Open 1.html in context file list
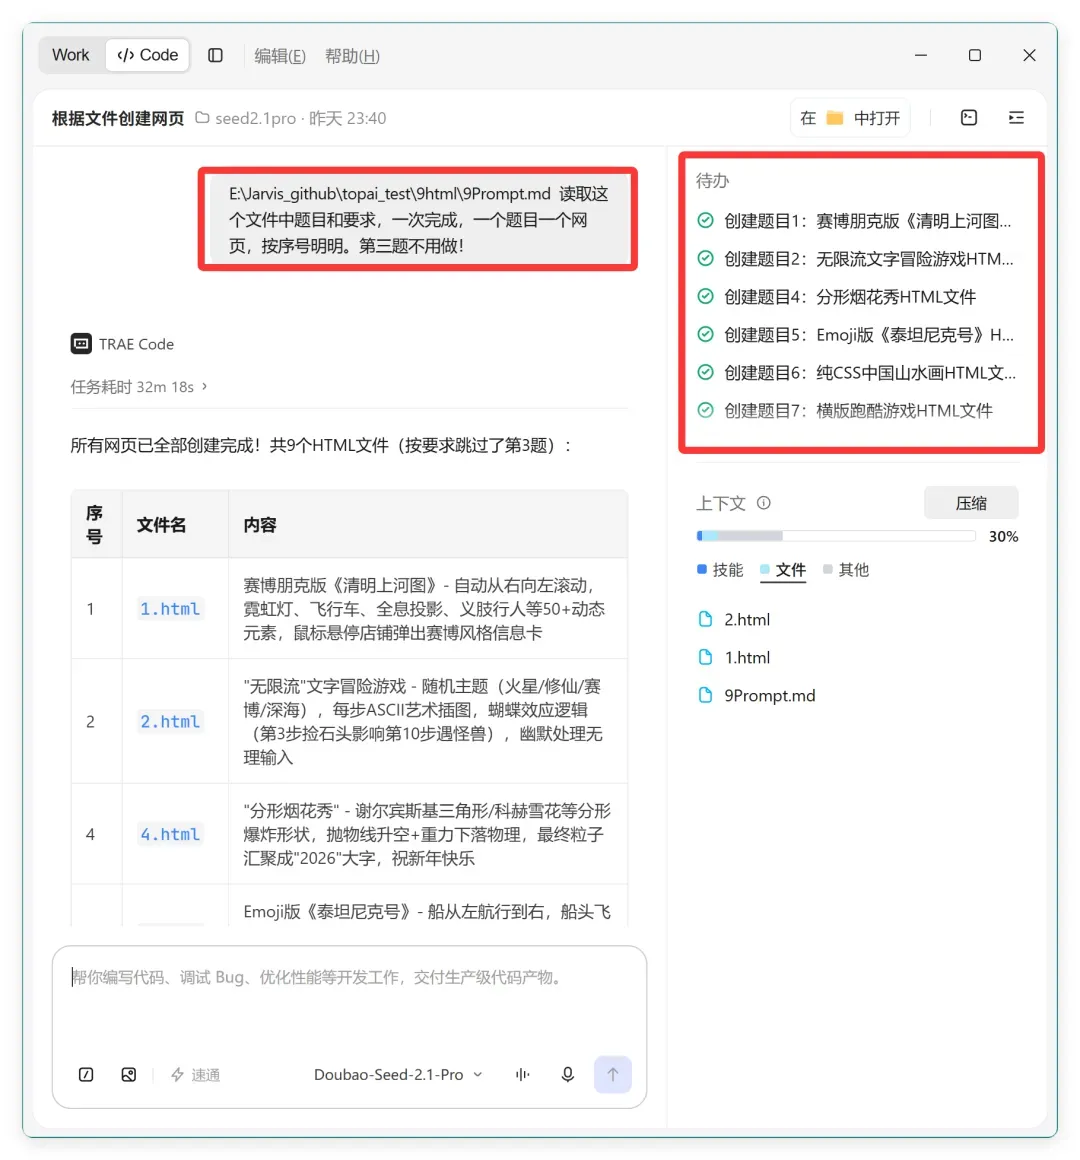The width and height of the screenshot is (1080, 1160). [747, 657]
